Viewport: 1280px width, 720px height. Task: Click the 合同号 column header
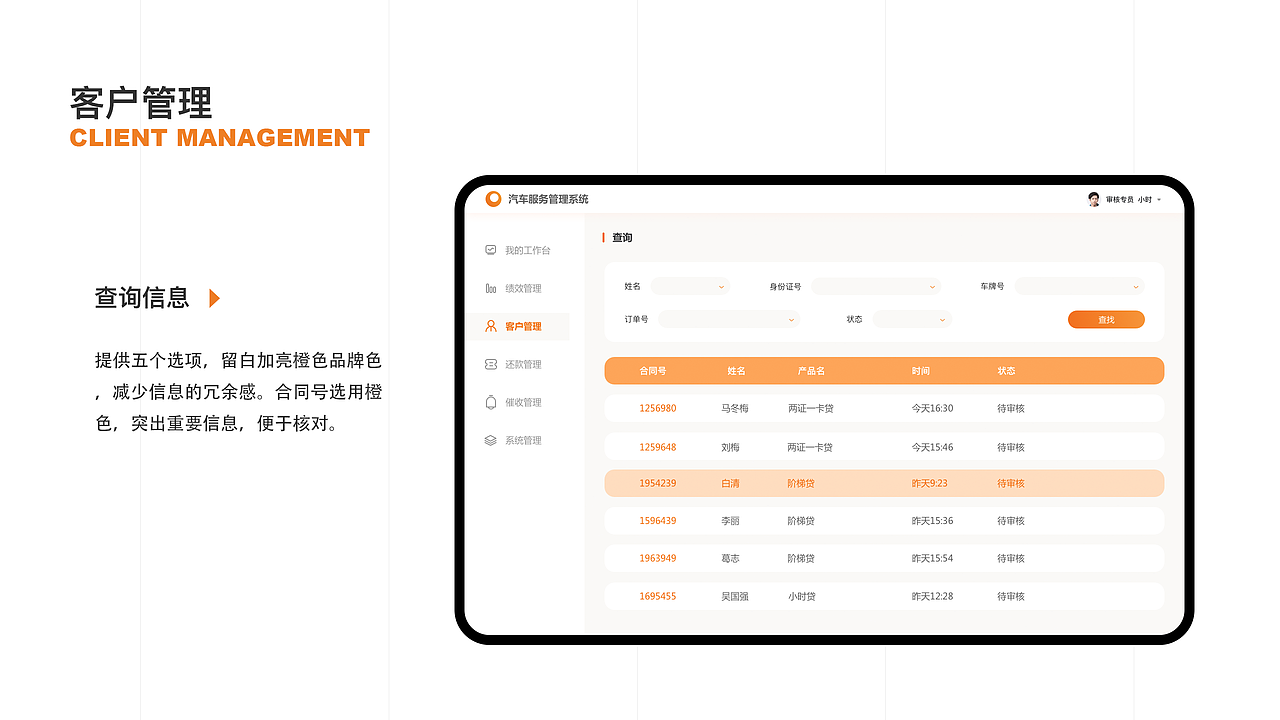653,371
